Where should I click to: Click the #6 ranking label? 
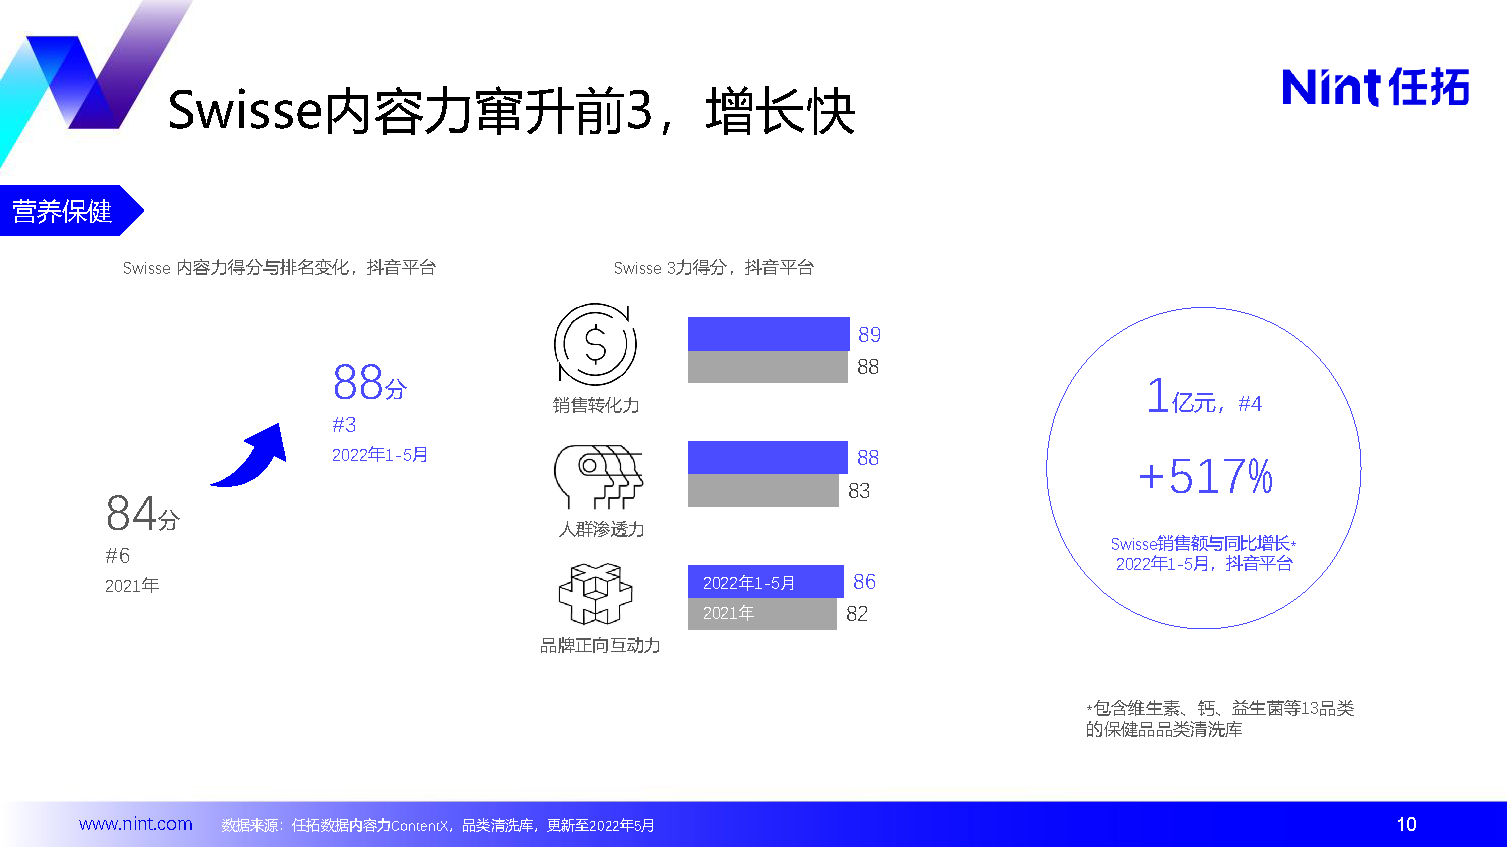coord(117,556)
